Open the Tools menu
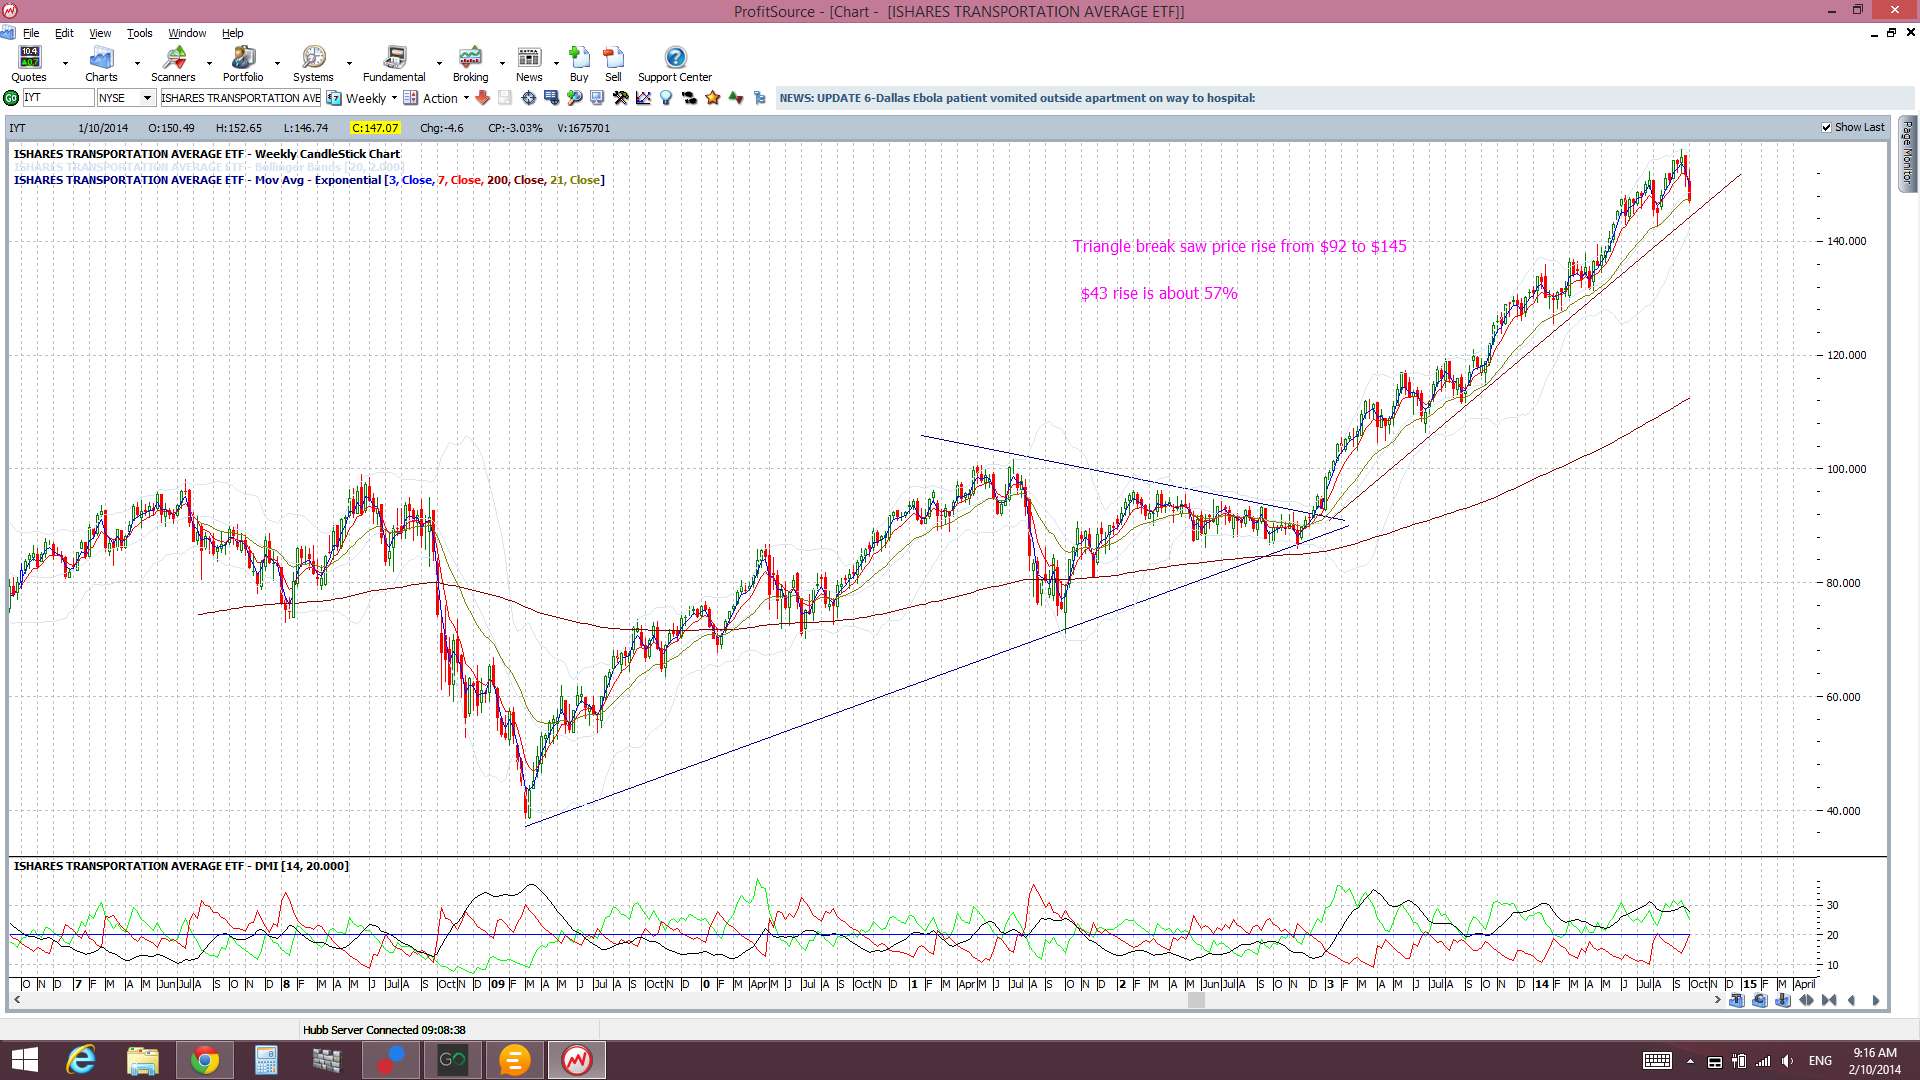 pos(139,33)
